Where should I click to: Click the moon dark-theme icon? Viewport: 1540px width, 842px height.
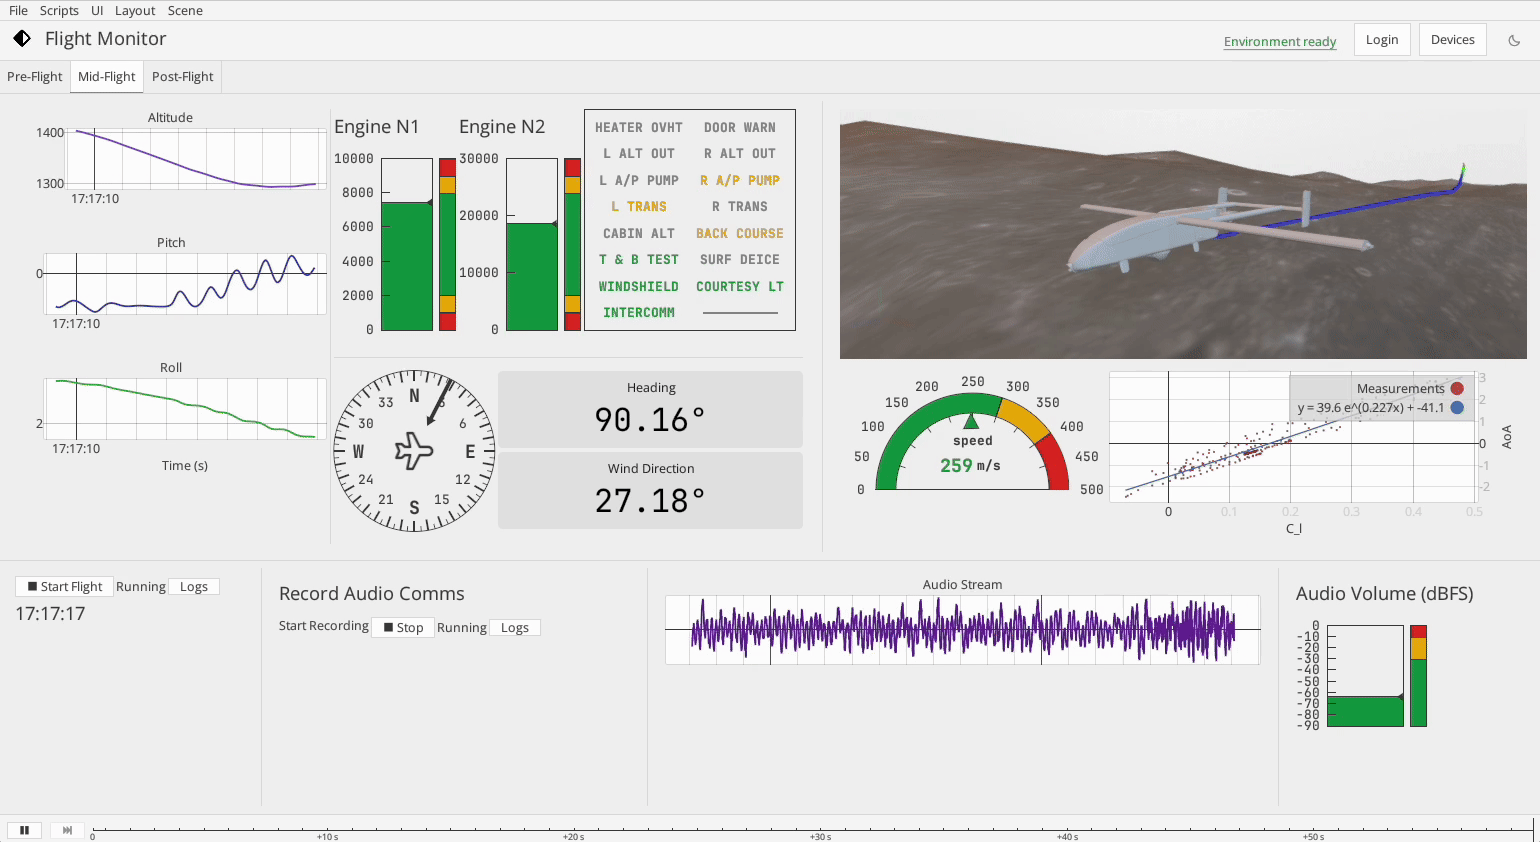pyautogui.click(x=1516, y=39)
